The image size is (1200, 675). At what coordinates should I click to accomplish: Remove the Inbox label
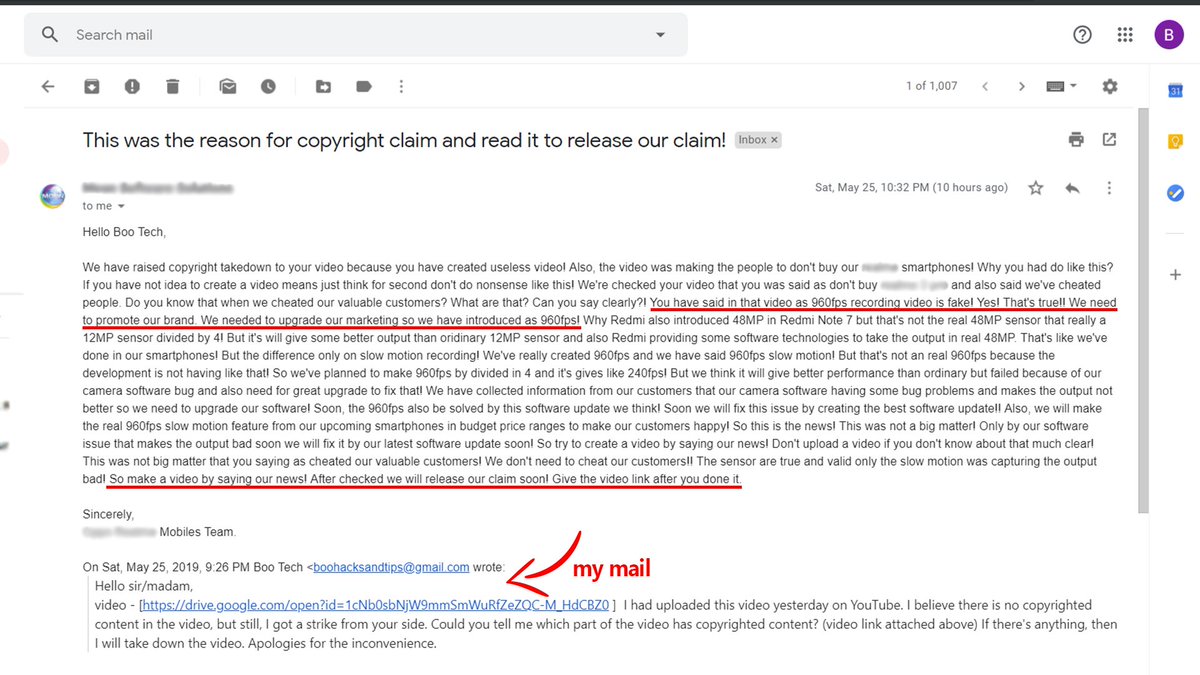coord(774,140)
